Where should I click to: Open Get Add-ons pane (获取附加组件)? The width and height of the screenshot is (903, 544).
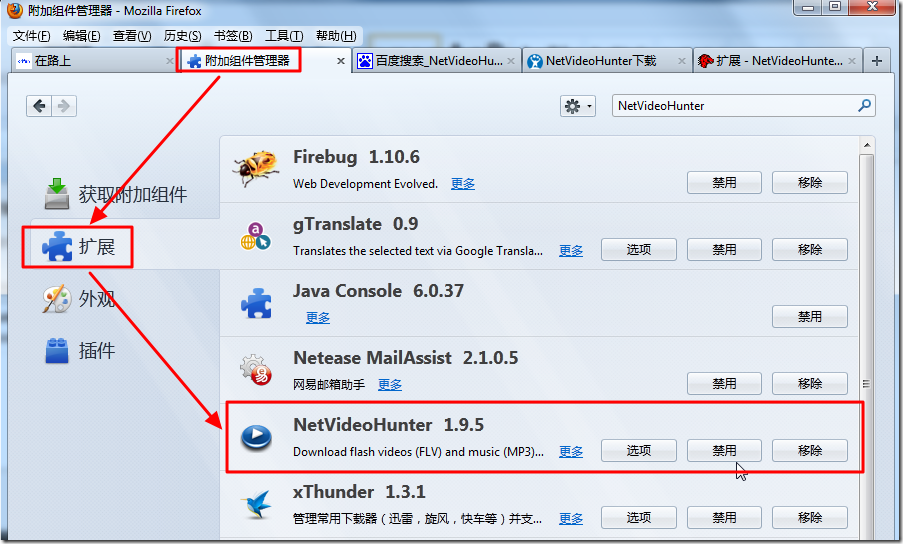[116, 194]
